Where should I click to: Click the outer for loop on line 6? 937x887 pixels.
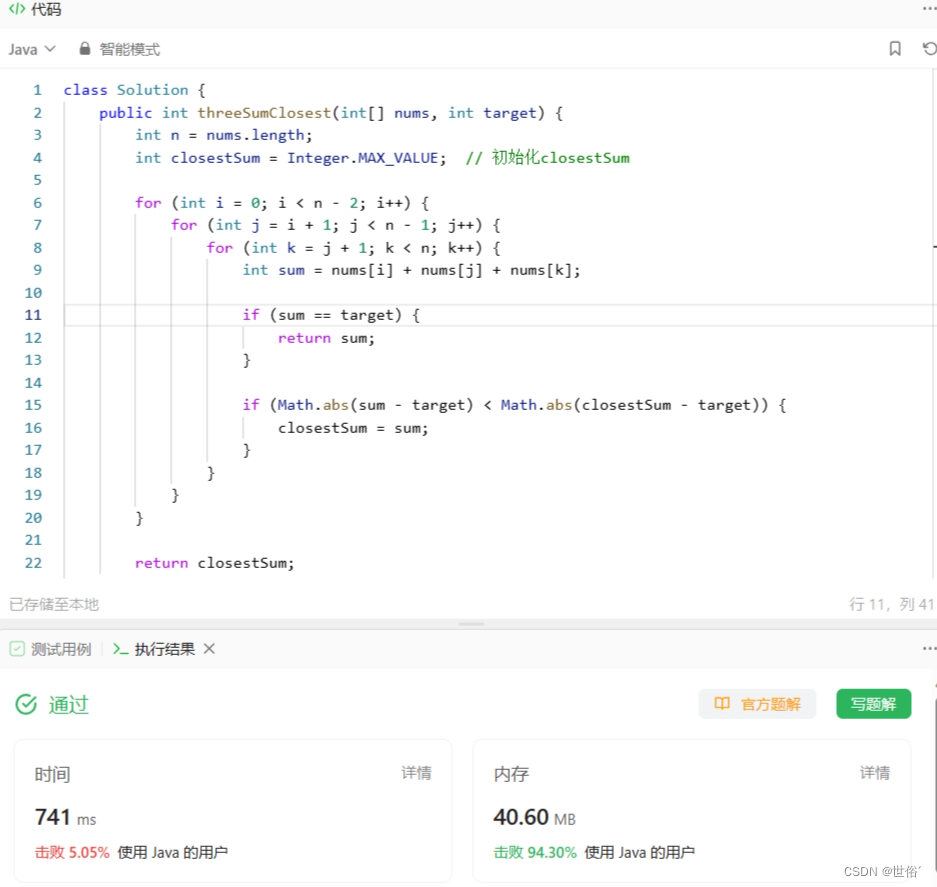click(282, 203)
